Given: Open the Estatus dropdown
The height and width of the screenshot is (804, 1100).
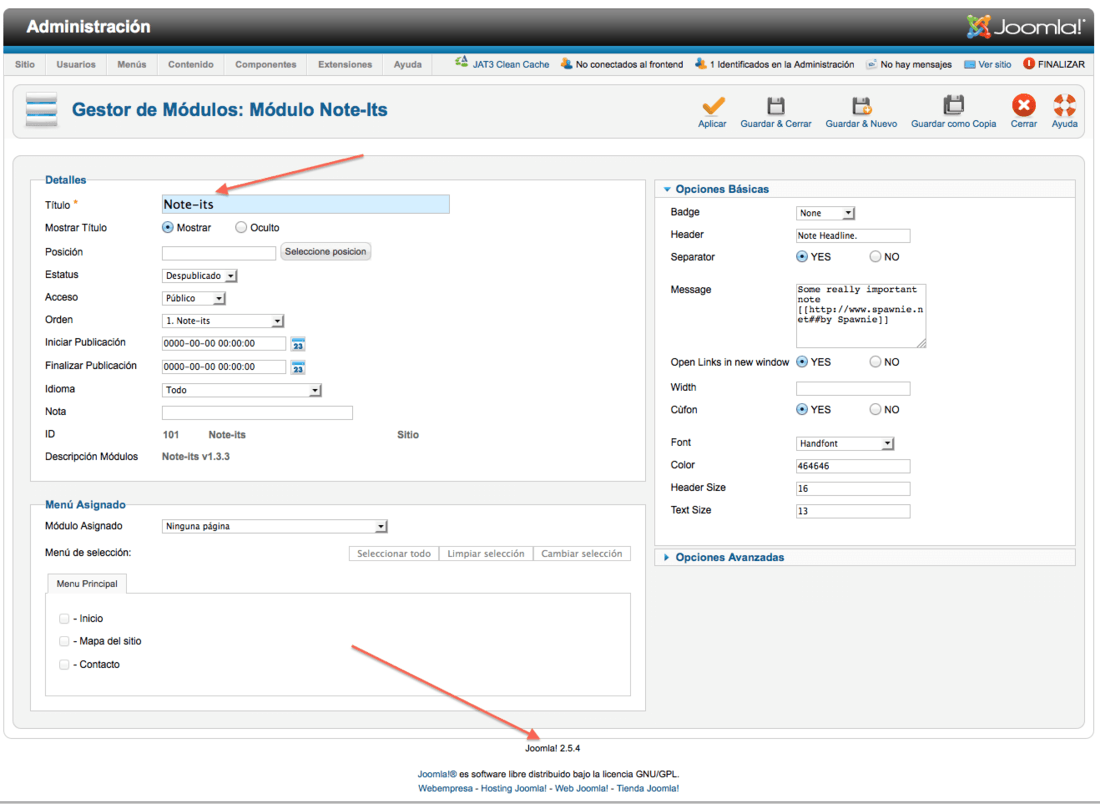Looking at the screenshot, I should pos(200,276).
